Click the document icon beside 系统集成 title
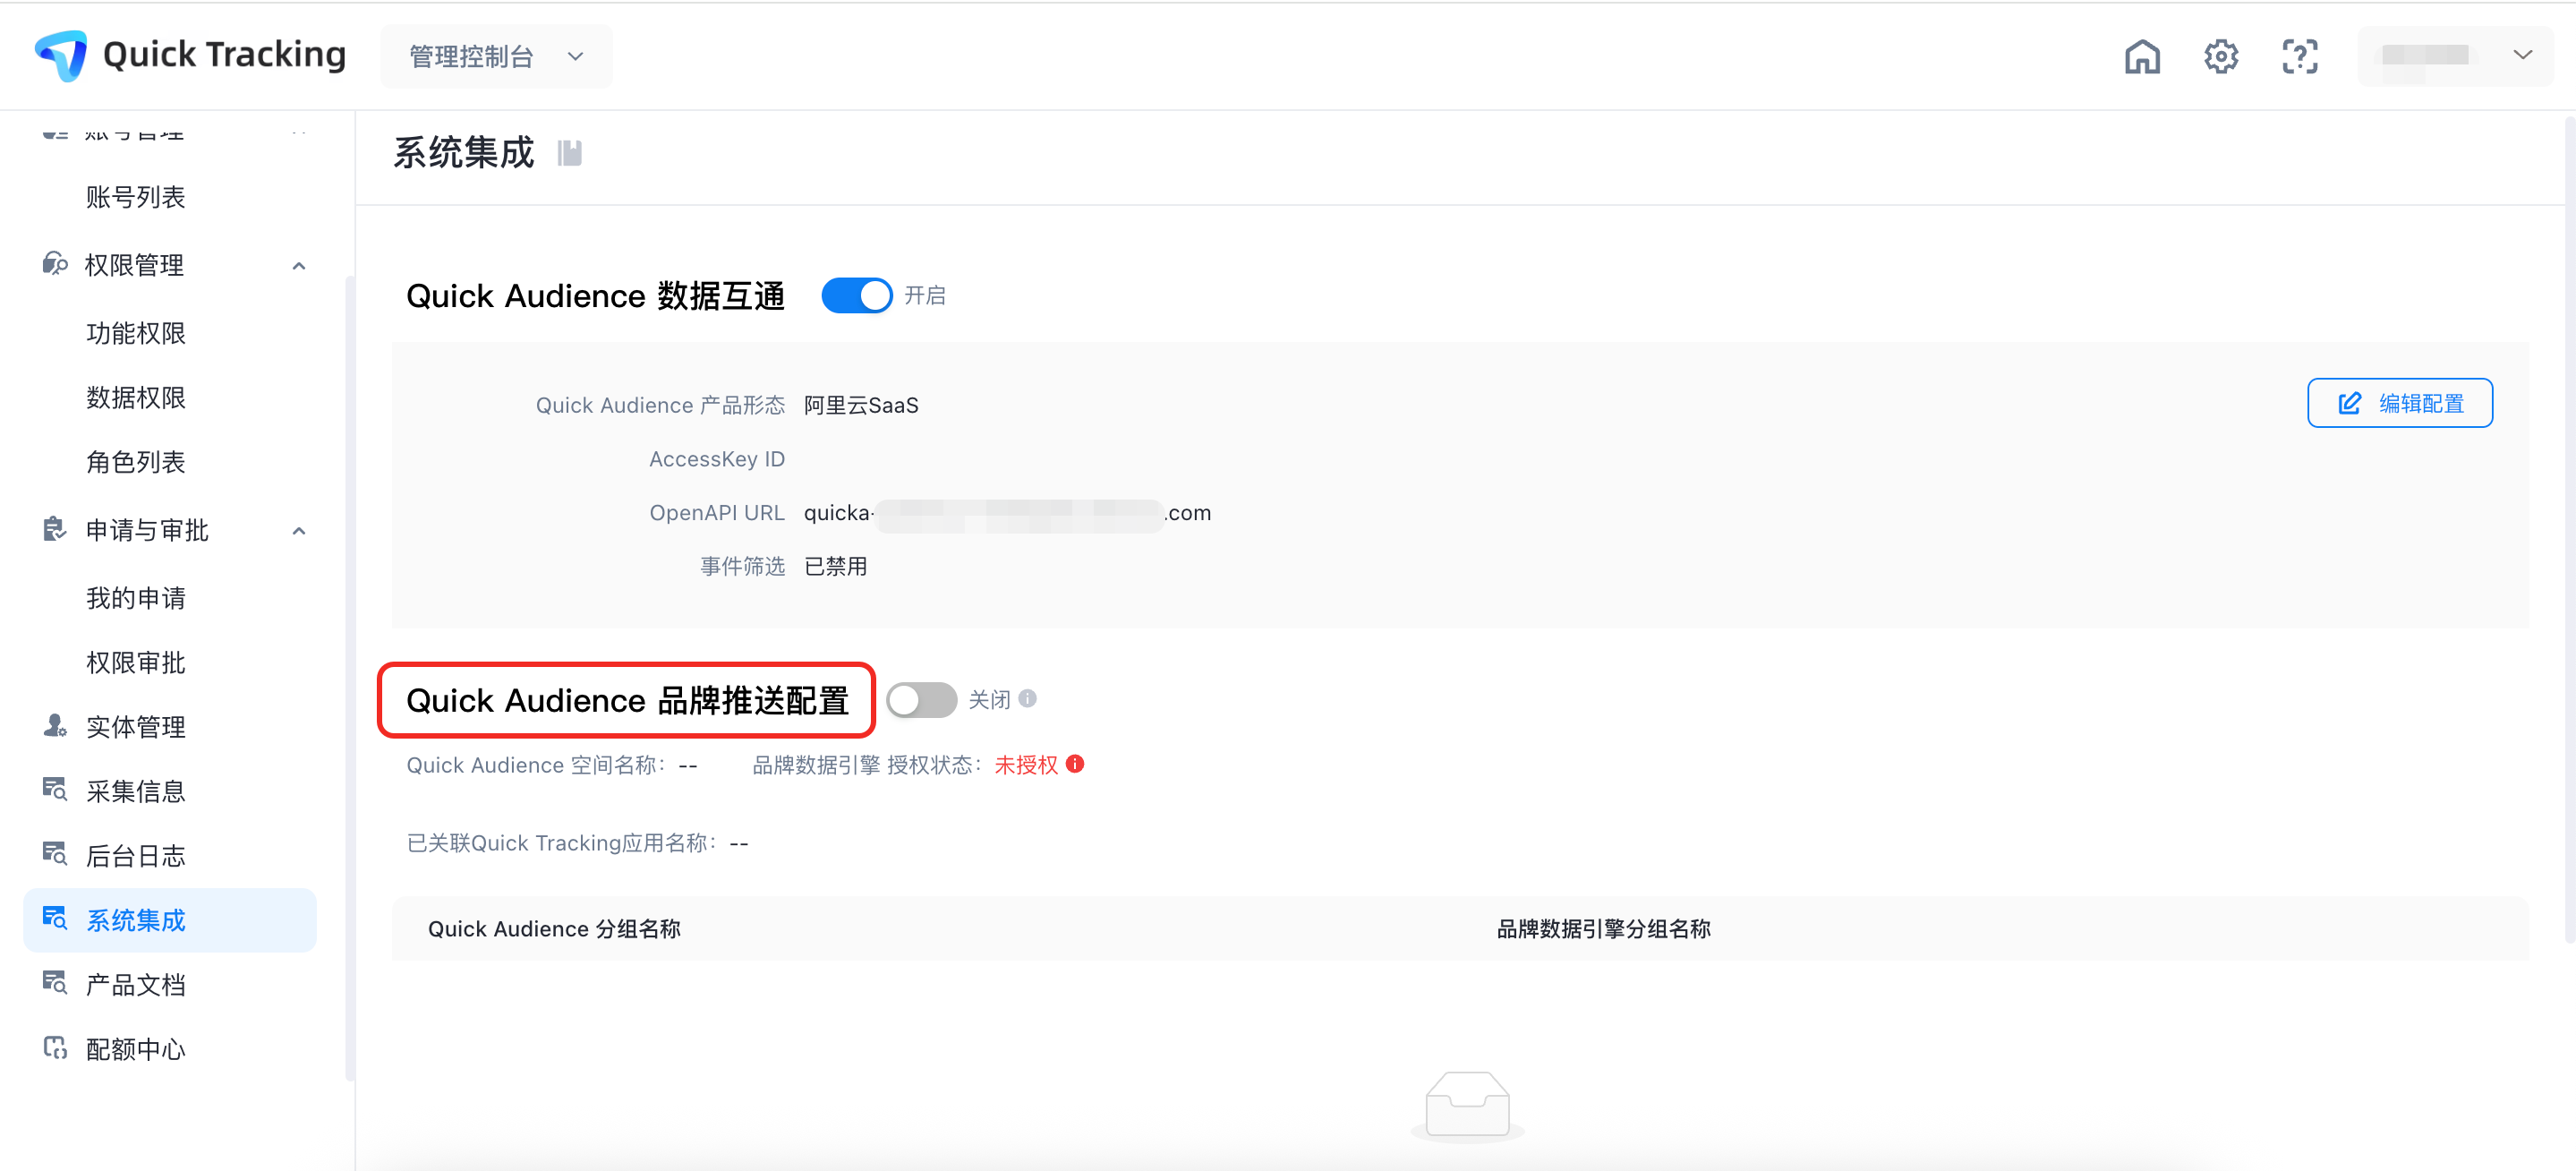Screen dimensions: 2576x1171 click(x=570, y=153)
